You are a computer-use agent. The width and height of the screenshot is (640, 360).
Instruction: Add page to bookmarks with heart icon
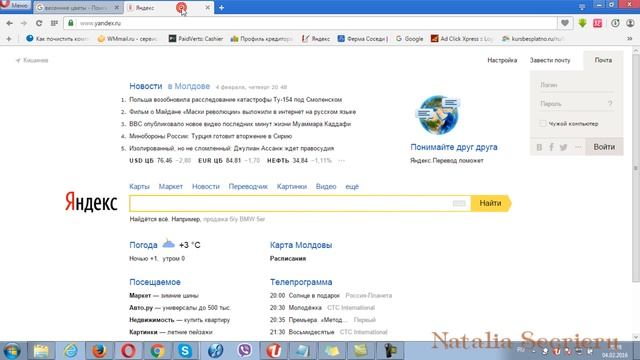click(x=565, y=23)
